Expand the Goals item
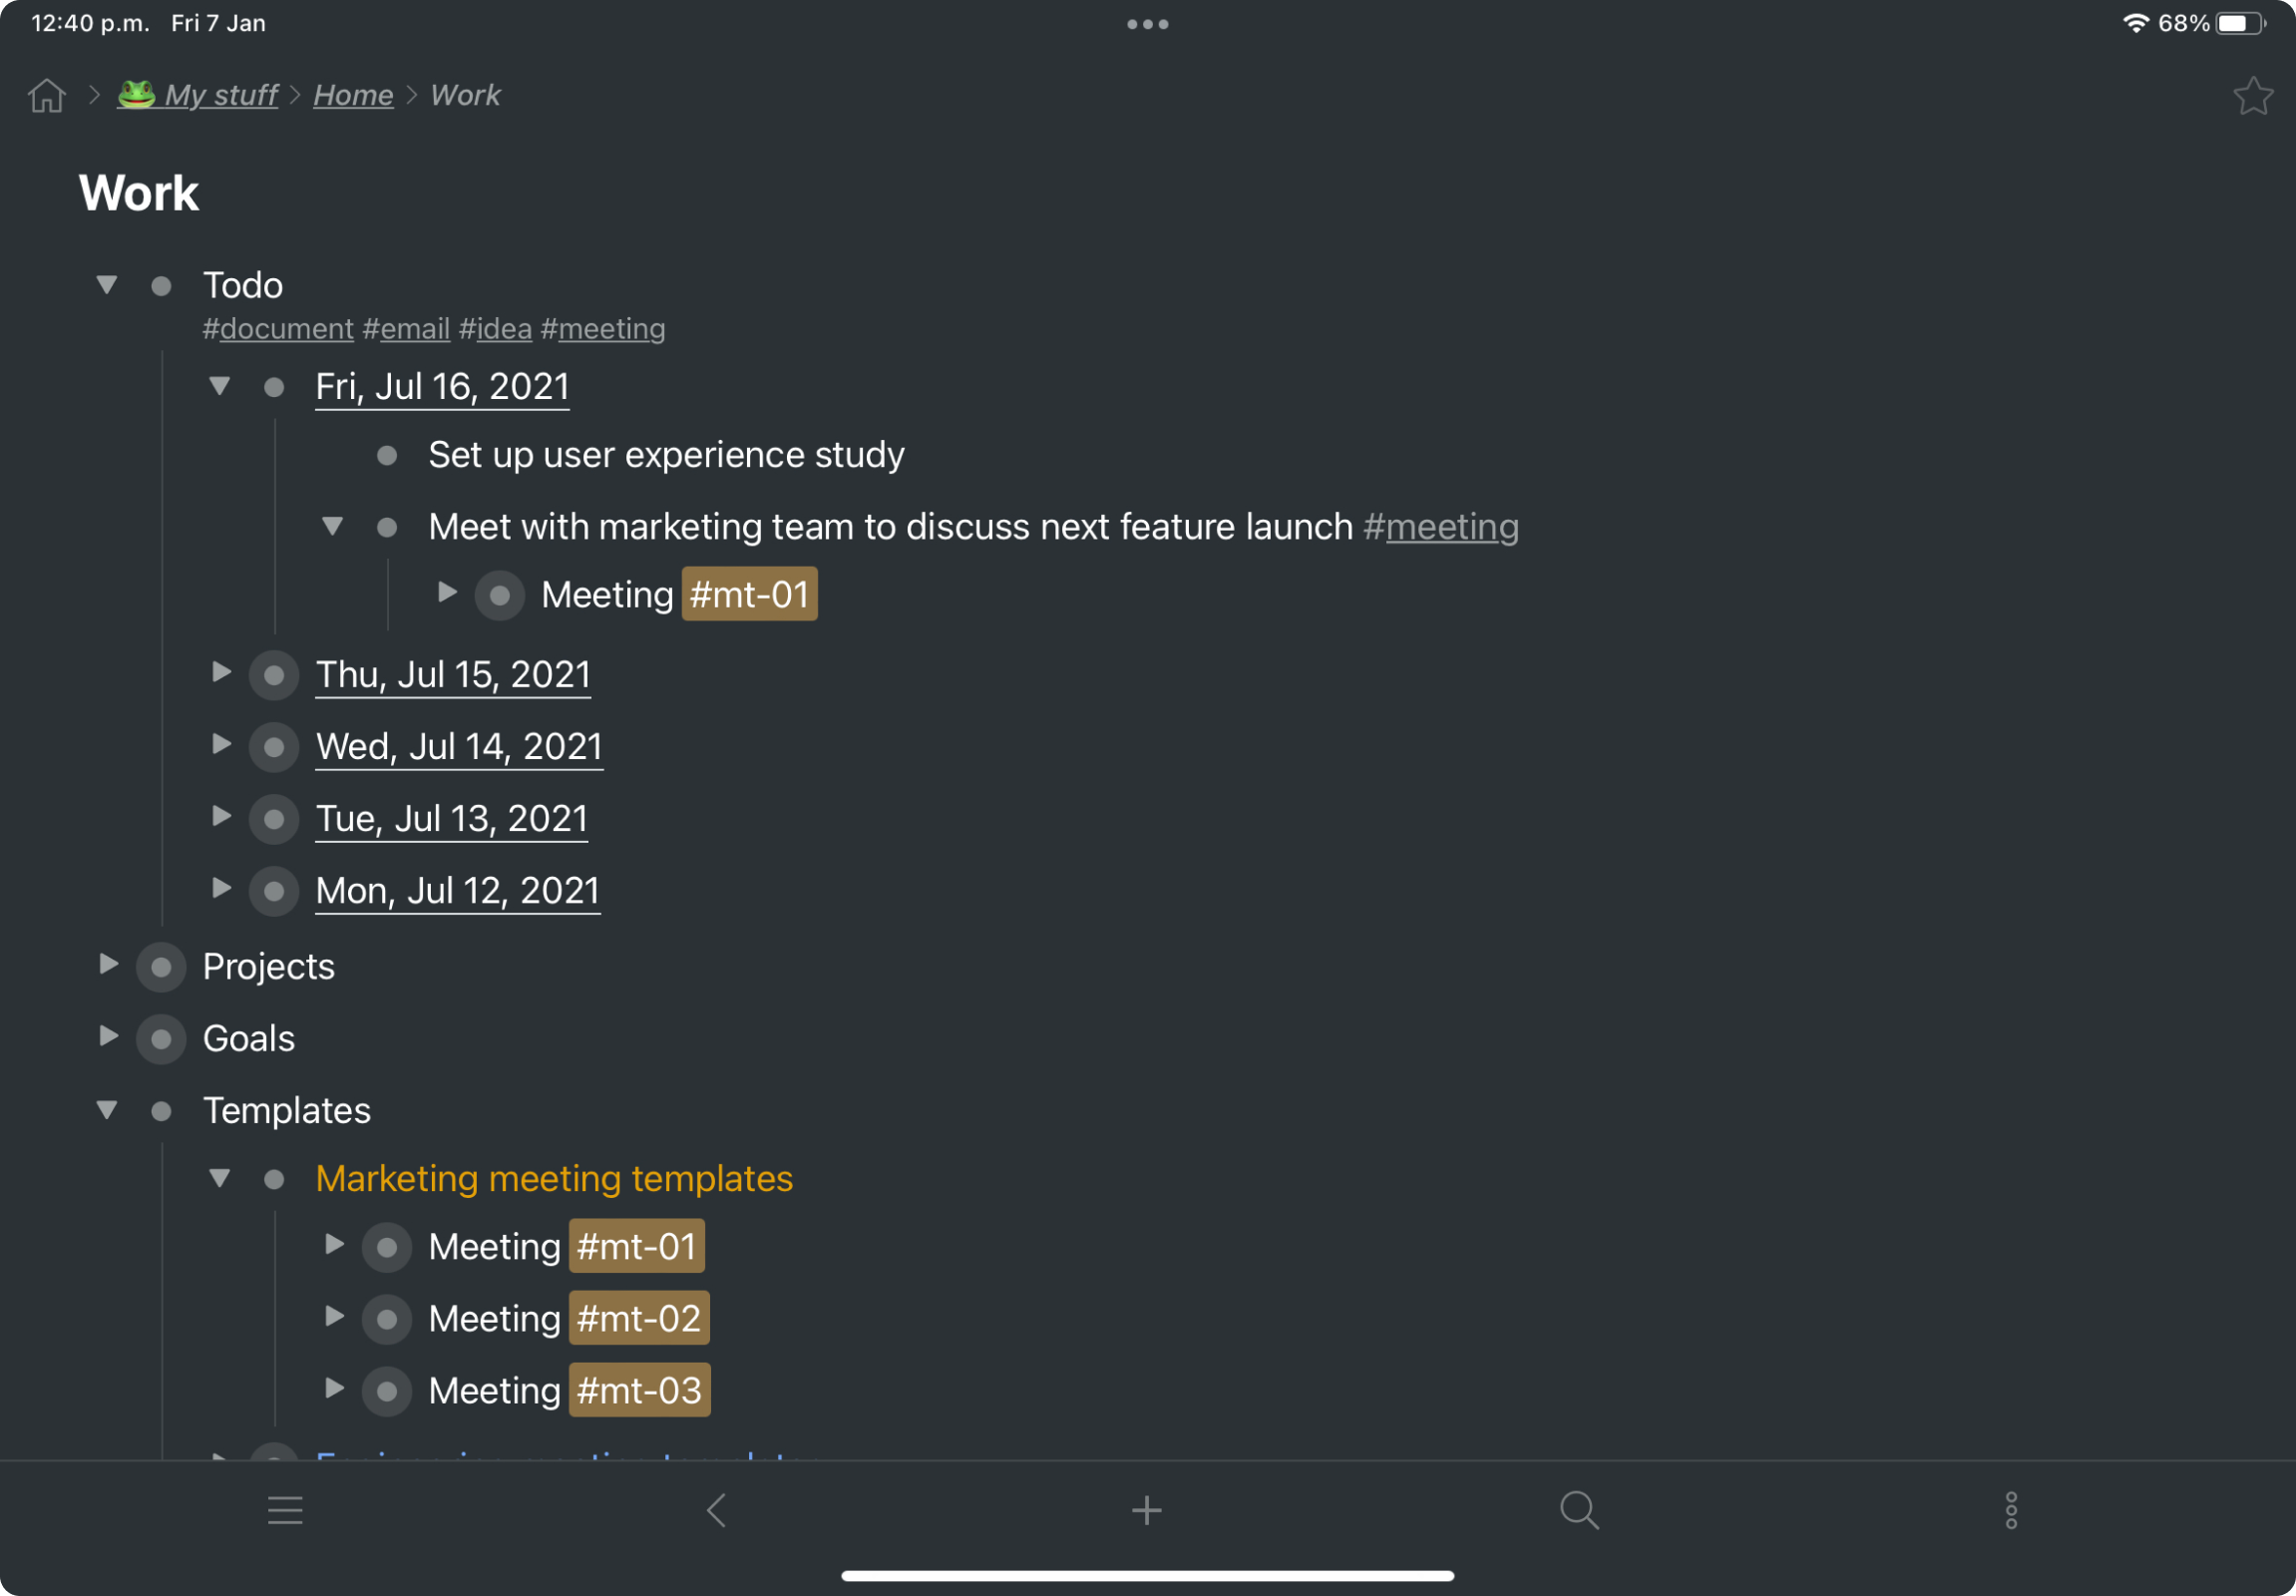Image resolution: width=2296 pixels, height=1596 pixels. [x=108, y=1036]
